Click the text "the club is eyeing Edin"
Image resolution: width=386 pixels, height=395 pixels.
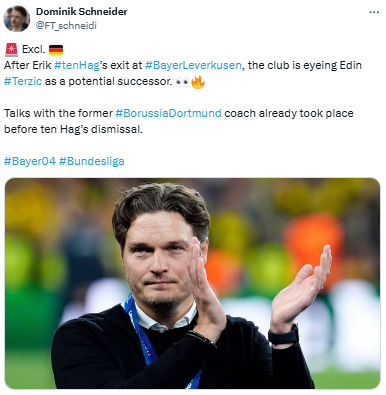(x=305, y=65)
